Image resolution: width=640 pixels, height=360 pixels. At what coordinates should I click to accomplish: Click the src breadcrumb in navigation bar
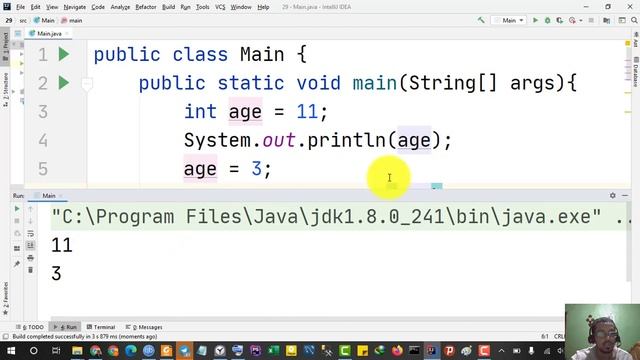point(23,20)
